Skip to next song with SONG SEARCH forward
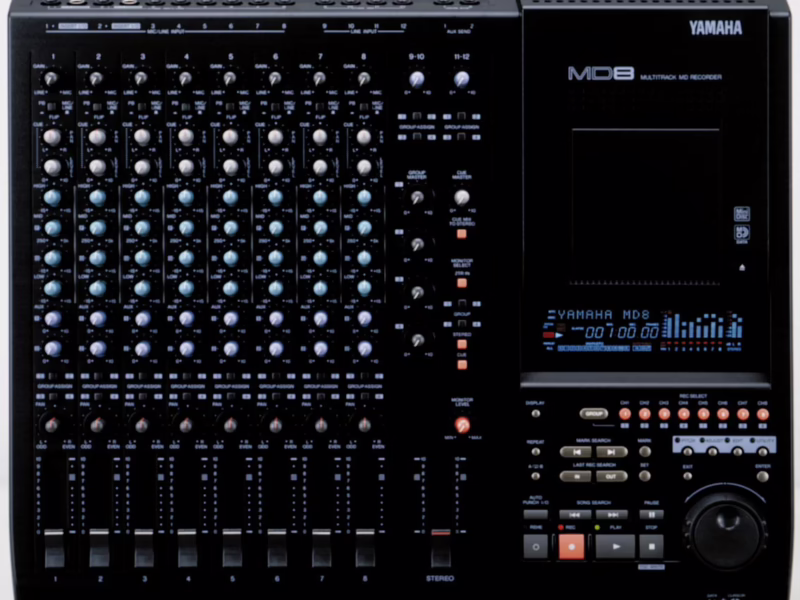 point(612,515)
